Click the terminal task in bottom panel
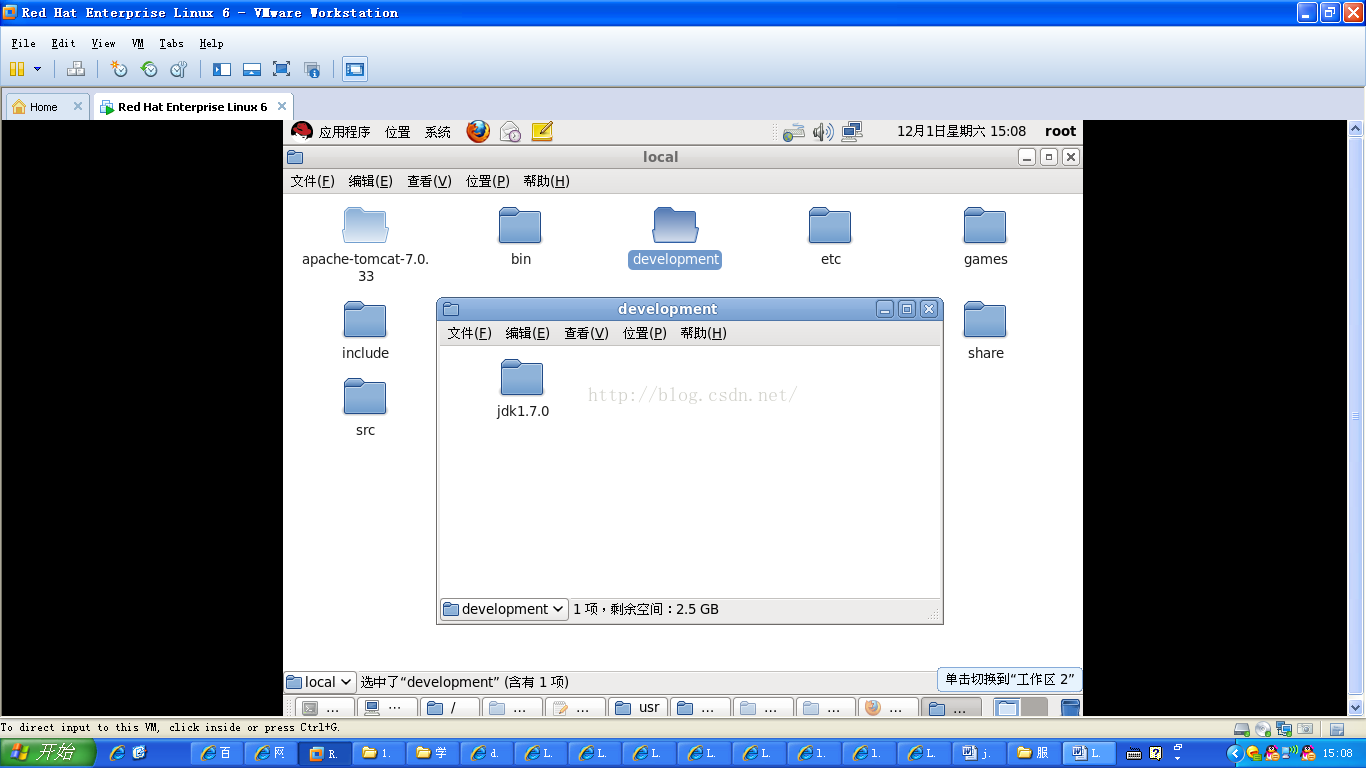Screen dimensions: 1366x768 326,707
